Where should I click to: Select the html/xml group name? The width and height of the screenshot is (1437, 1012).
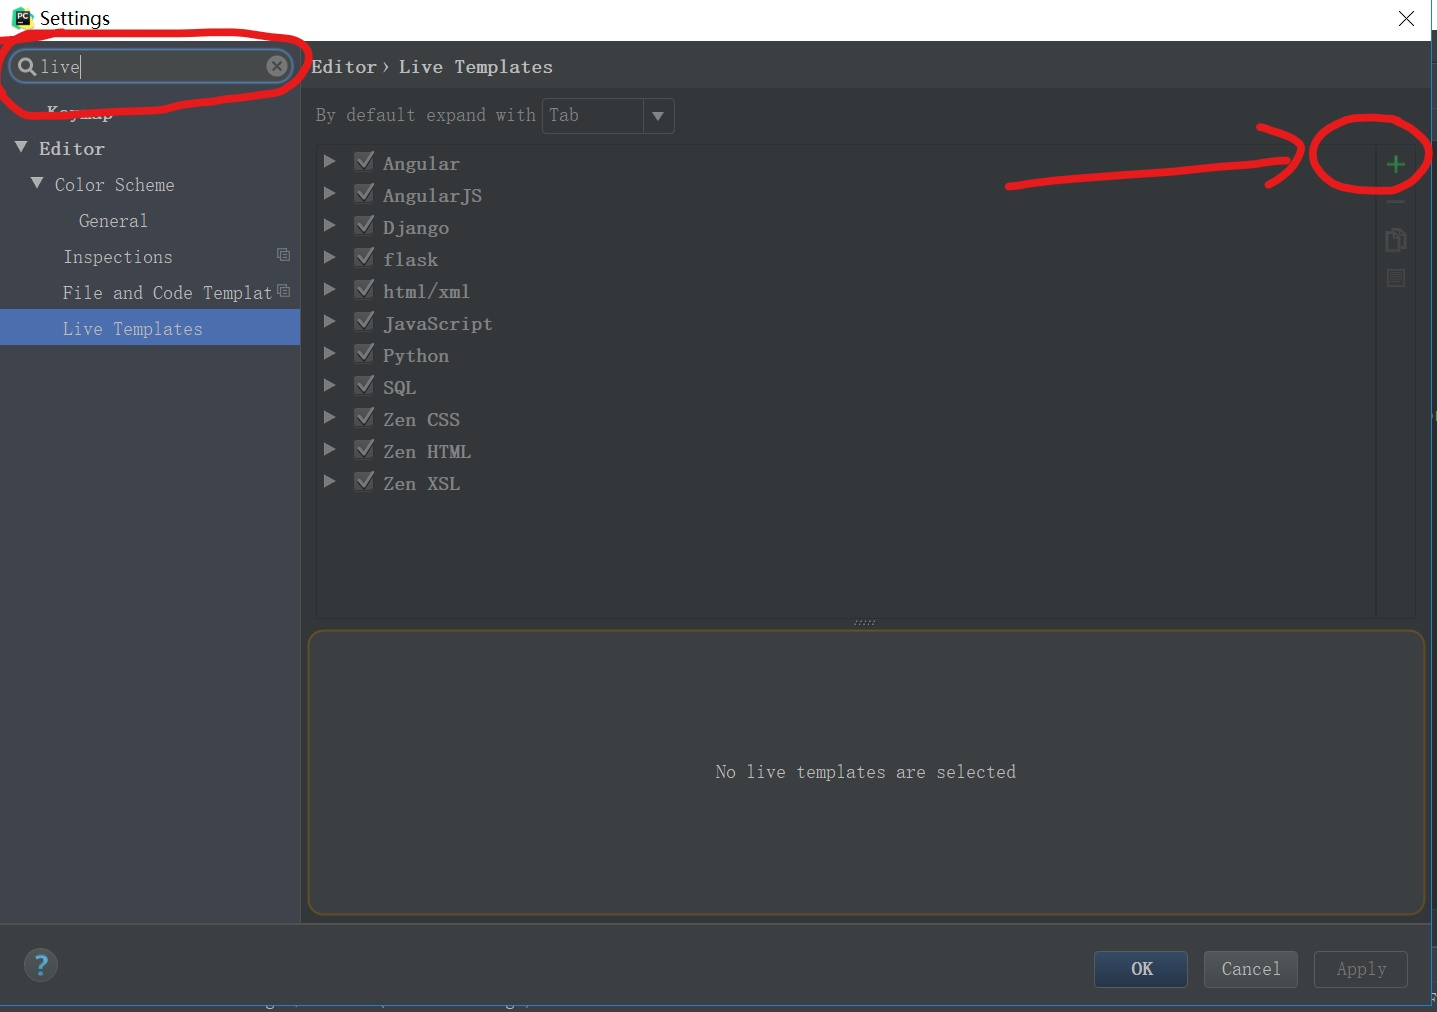[x=426, y=292]
